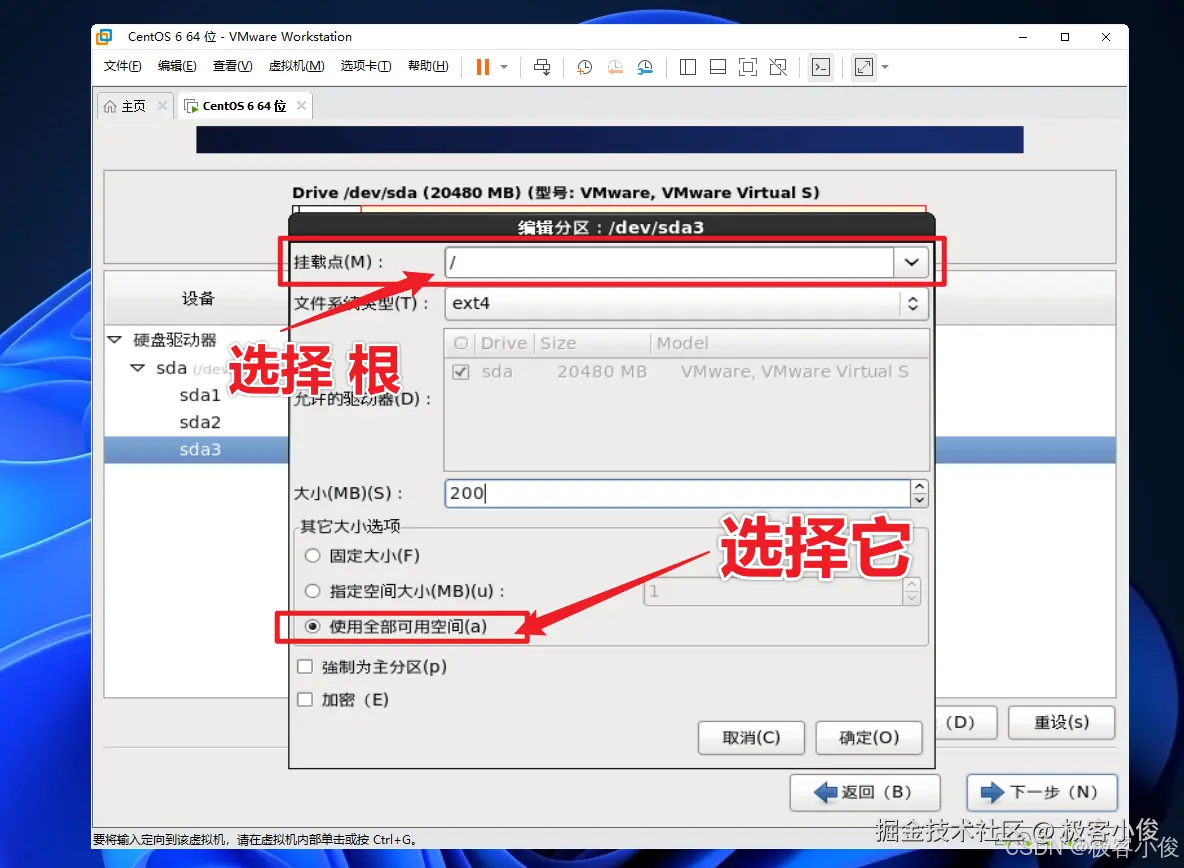Close the 主页 tab
The height and width of the screenshot is (868, 1184).
[162, 106]
